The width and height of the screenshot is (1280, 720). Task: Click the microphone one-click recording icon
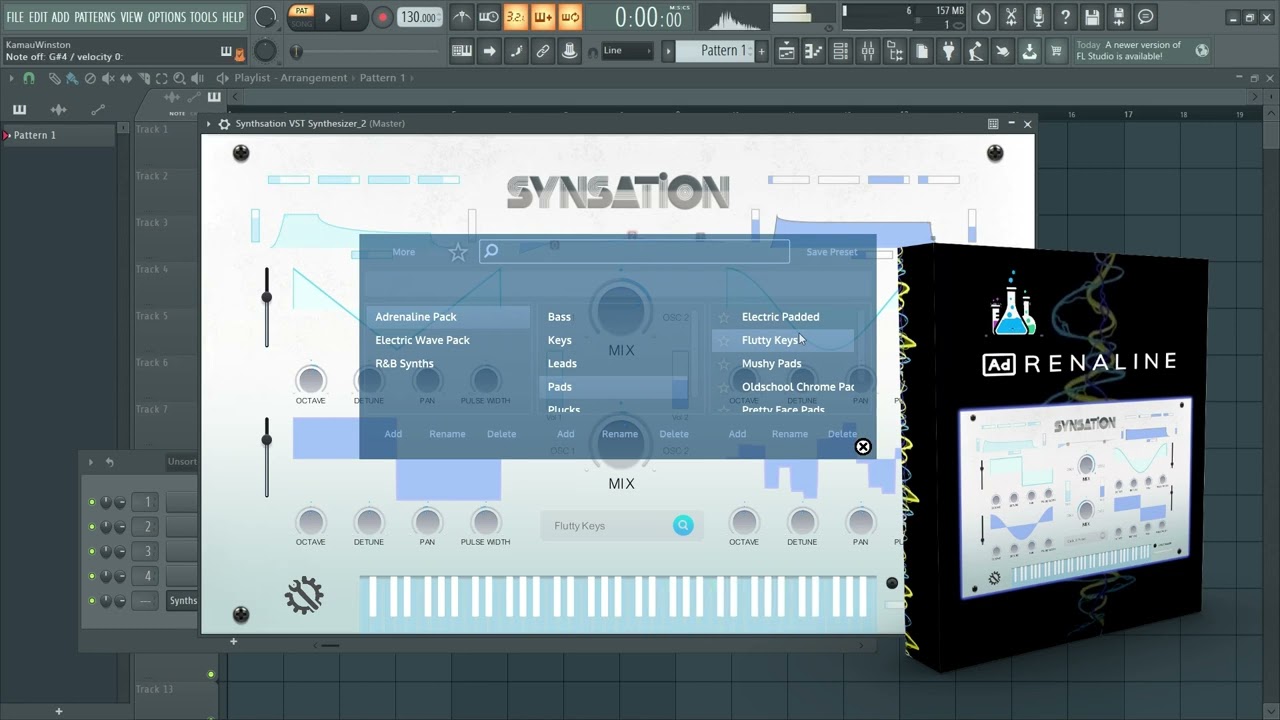point(1038,17)
